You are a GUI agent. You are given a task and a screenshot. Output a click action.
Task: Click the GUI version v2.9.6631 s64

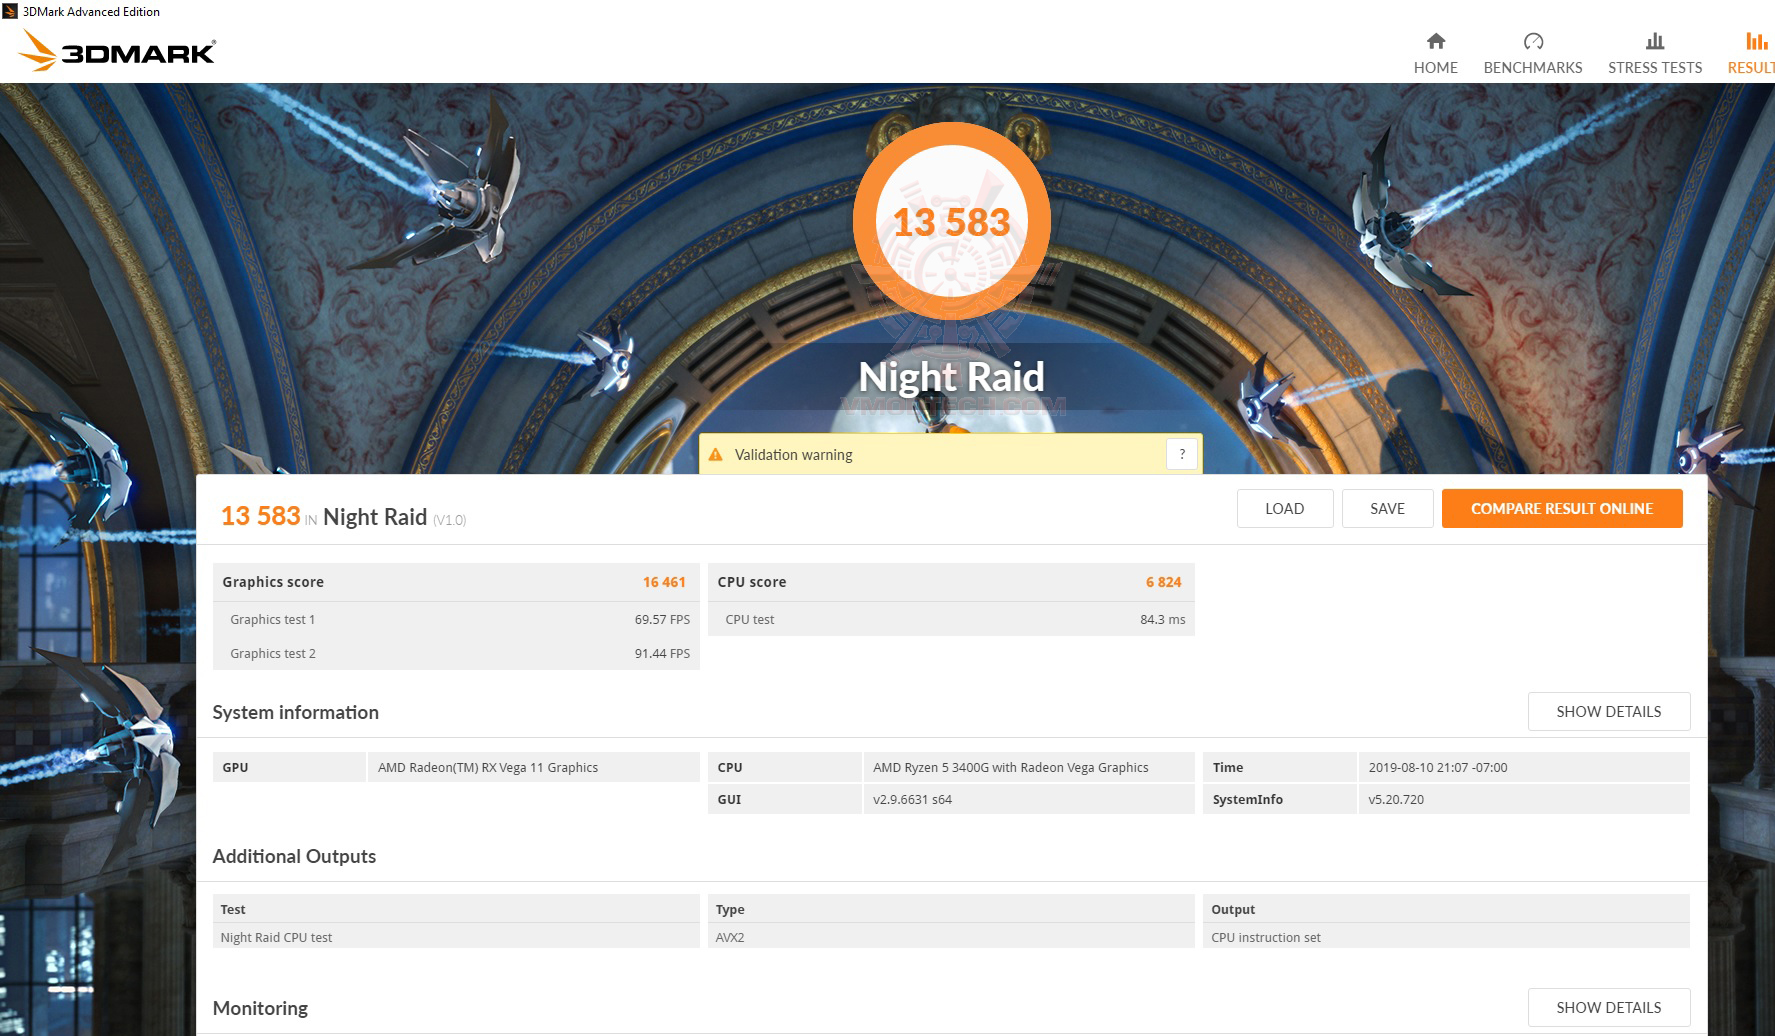point(912,800)
